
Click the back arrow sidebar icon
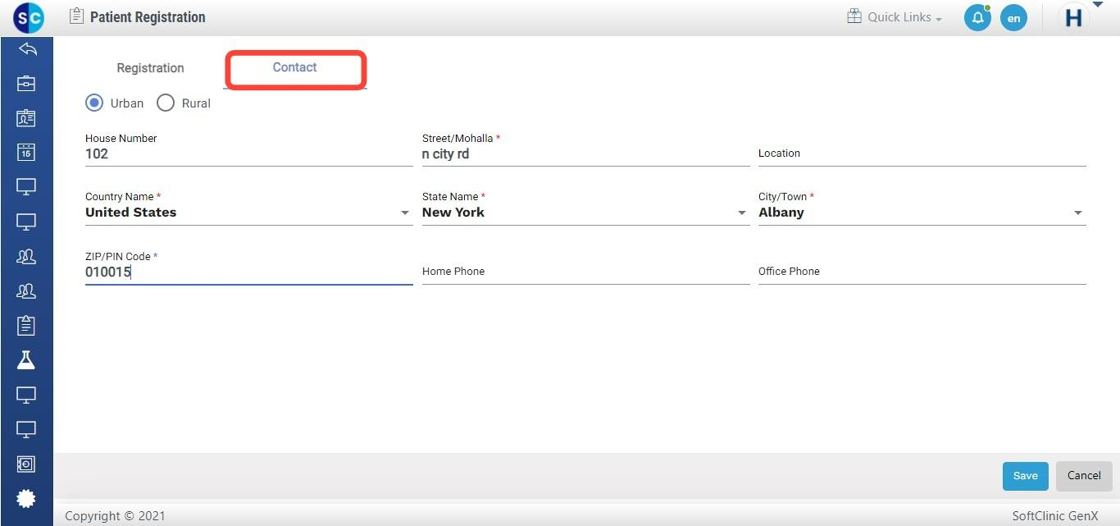coord(26,49)
